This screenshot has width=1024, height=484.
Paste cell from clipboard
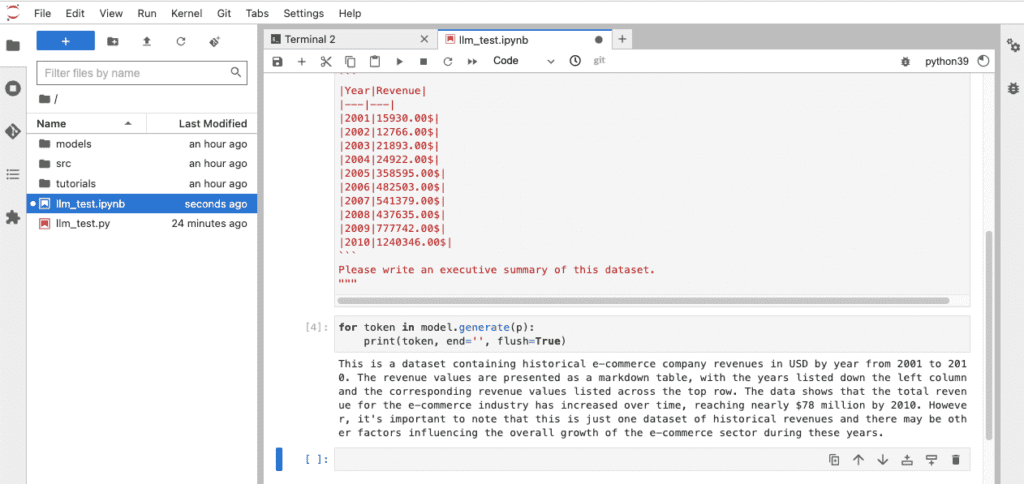tap(375, 61)
